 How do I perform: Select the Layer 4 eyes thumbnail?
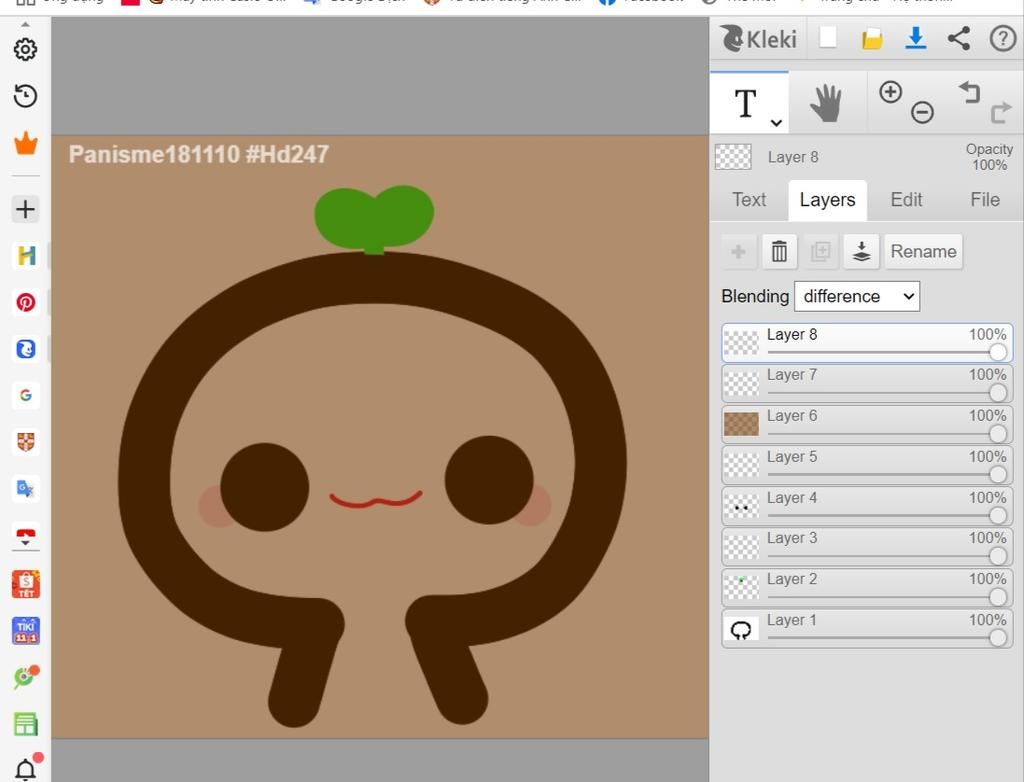click(x=741, y=506)
